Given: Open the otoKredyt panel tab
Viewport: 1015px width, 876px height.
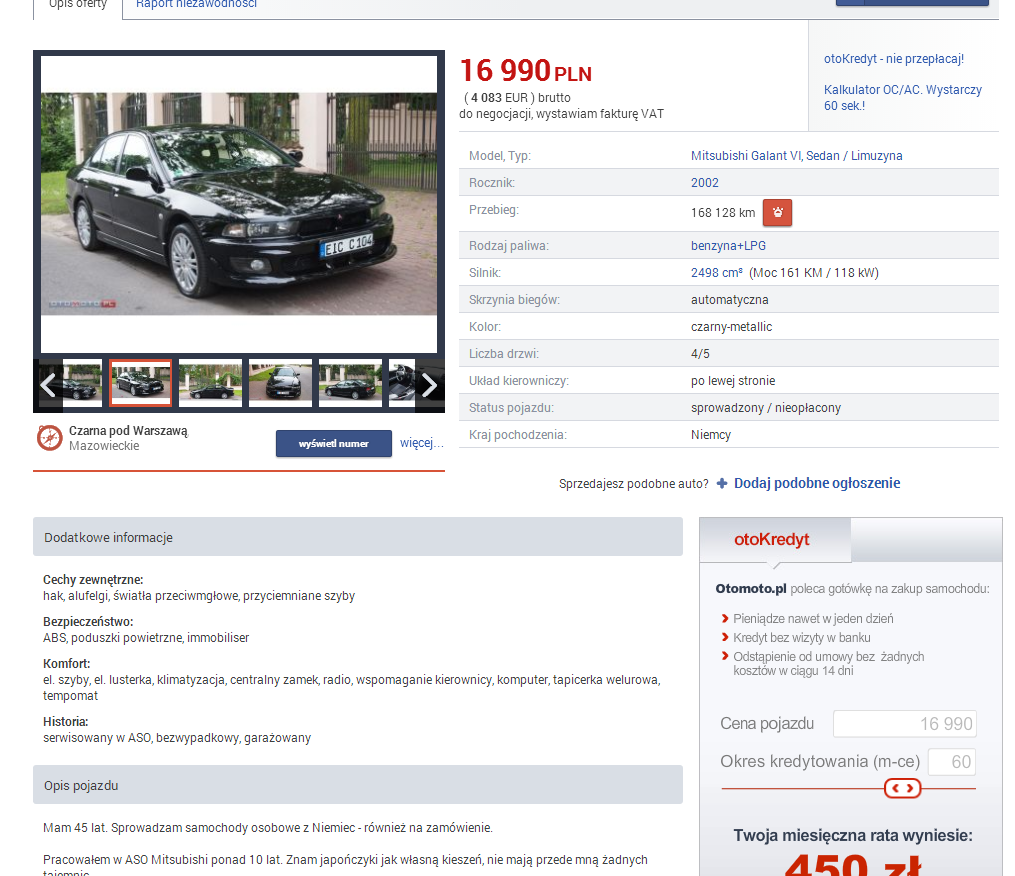Looking at the screenshot, I should coord(775,539).
